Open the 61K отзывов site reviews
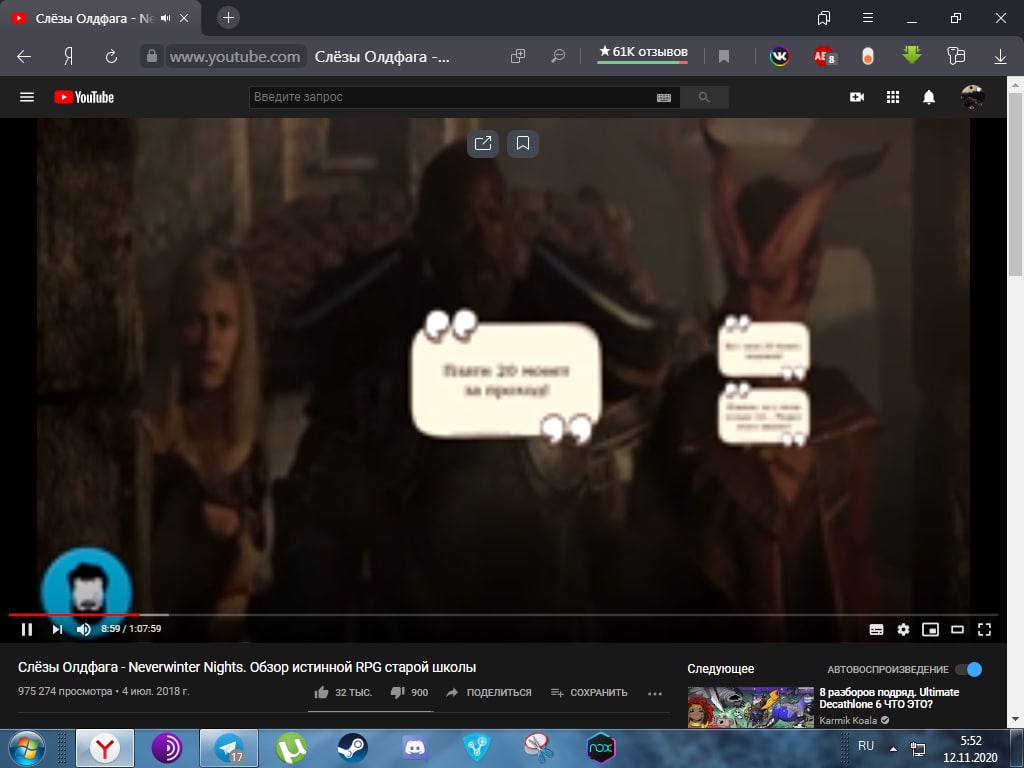 point(643,52)
